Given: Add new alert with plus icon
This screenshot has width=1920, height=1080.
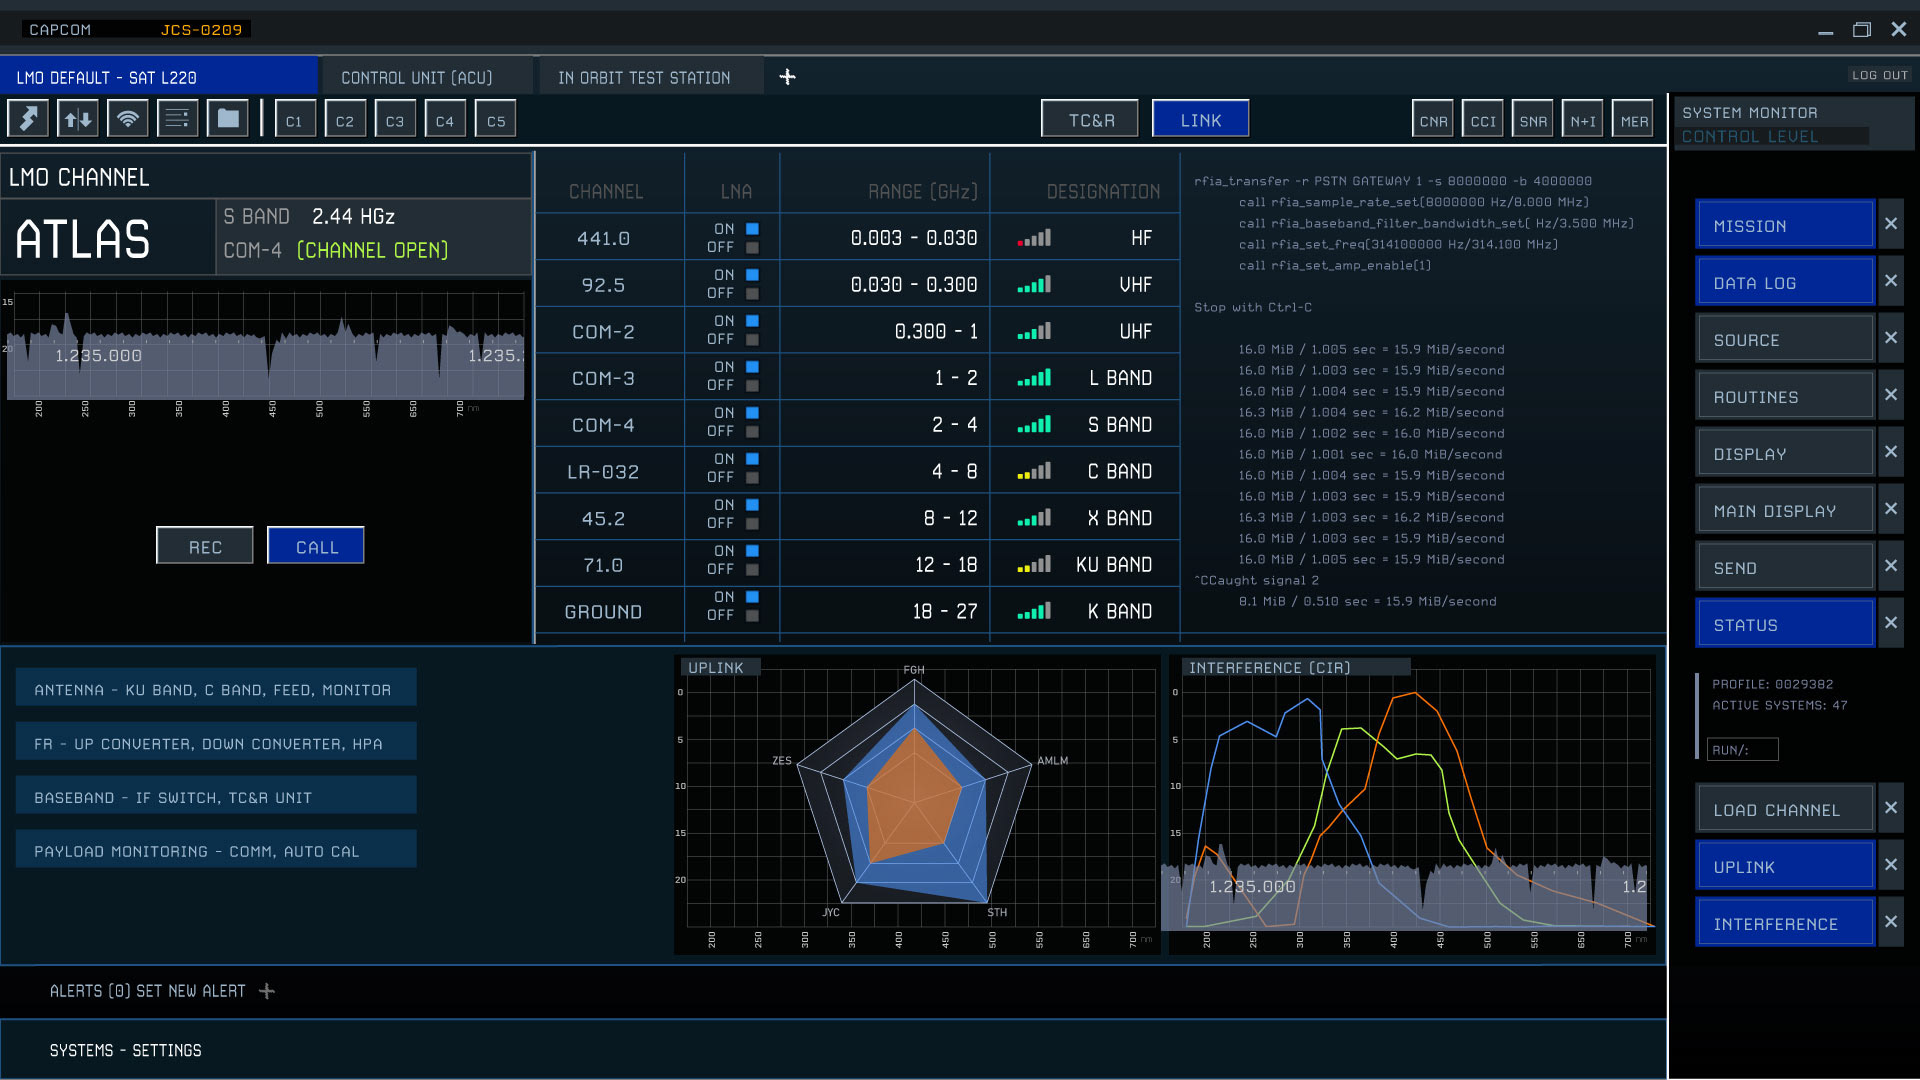Looking at the screenshot, I should click(x=266, y=991).
